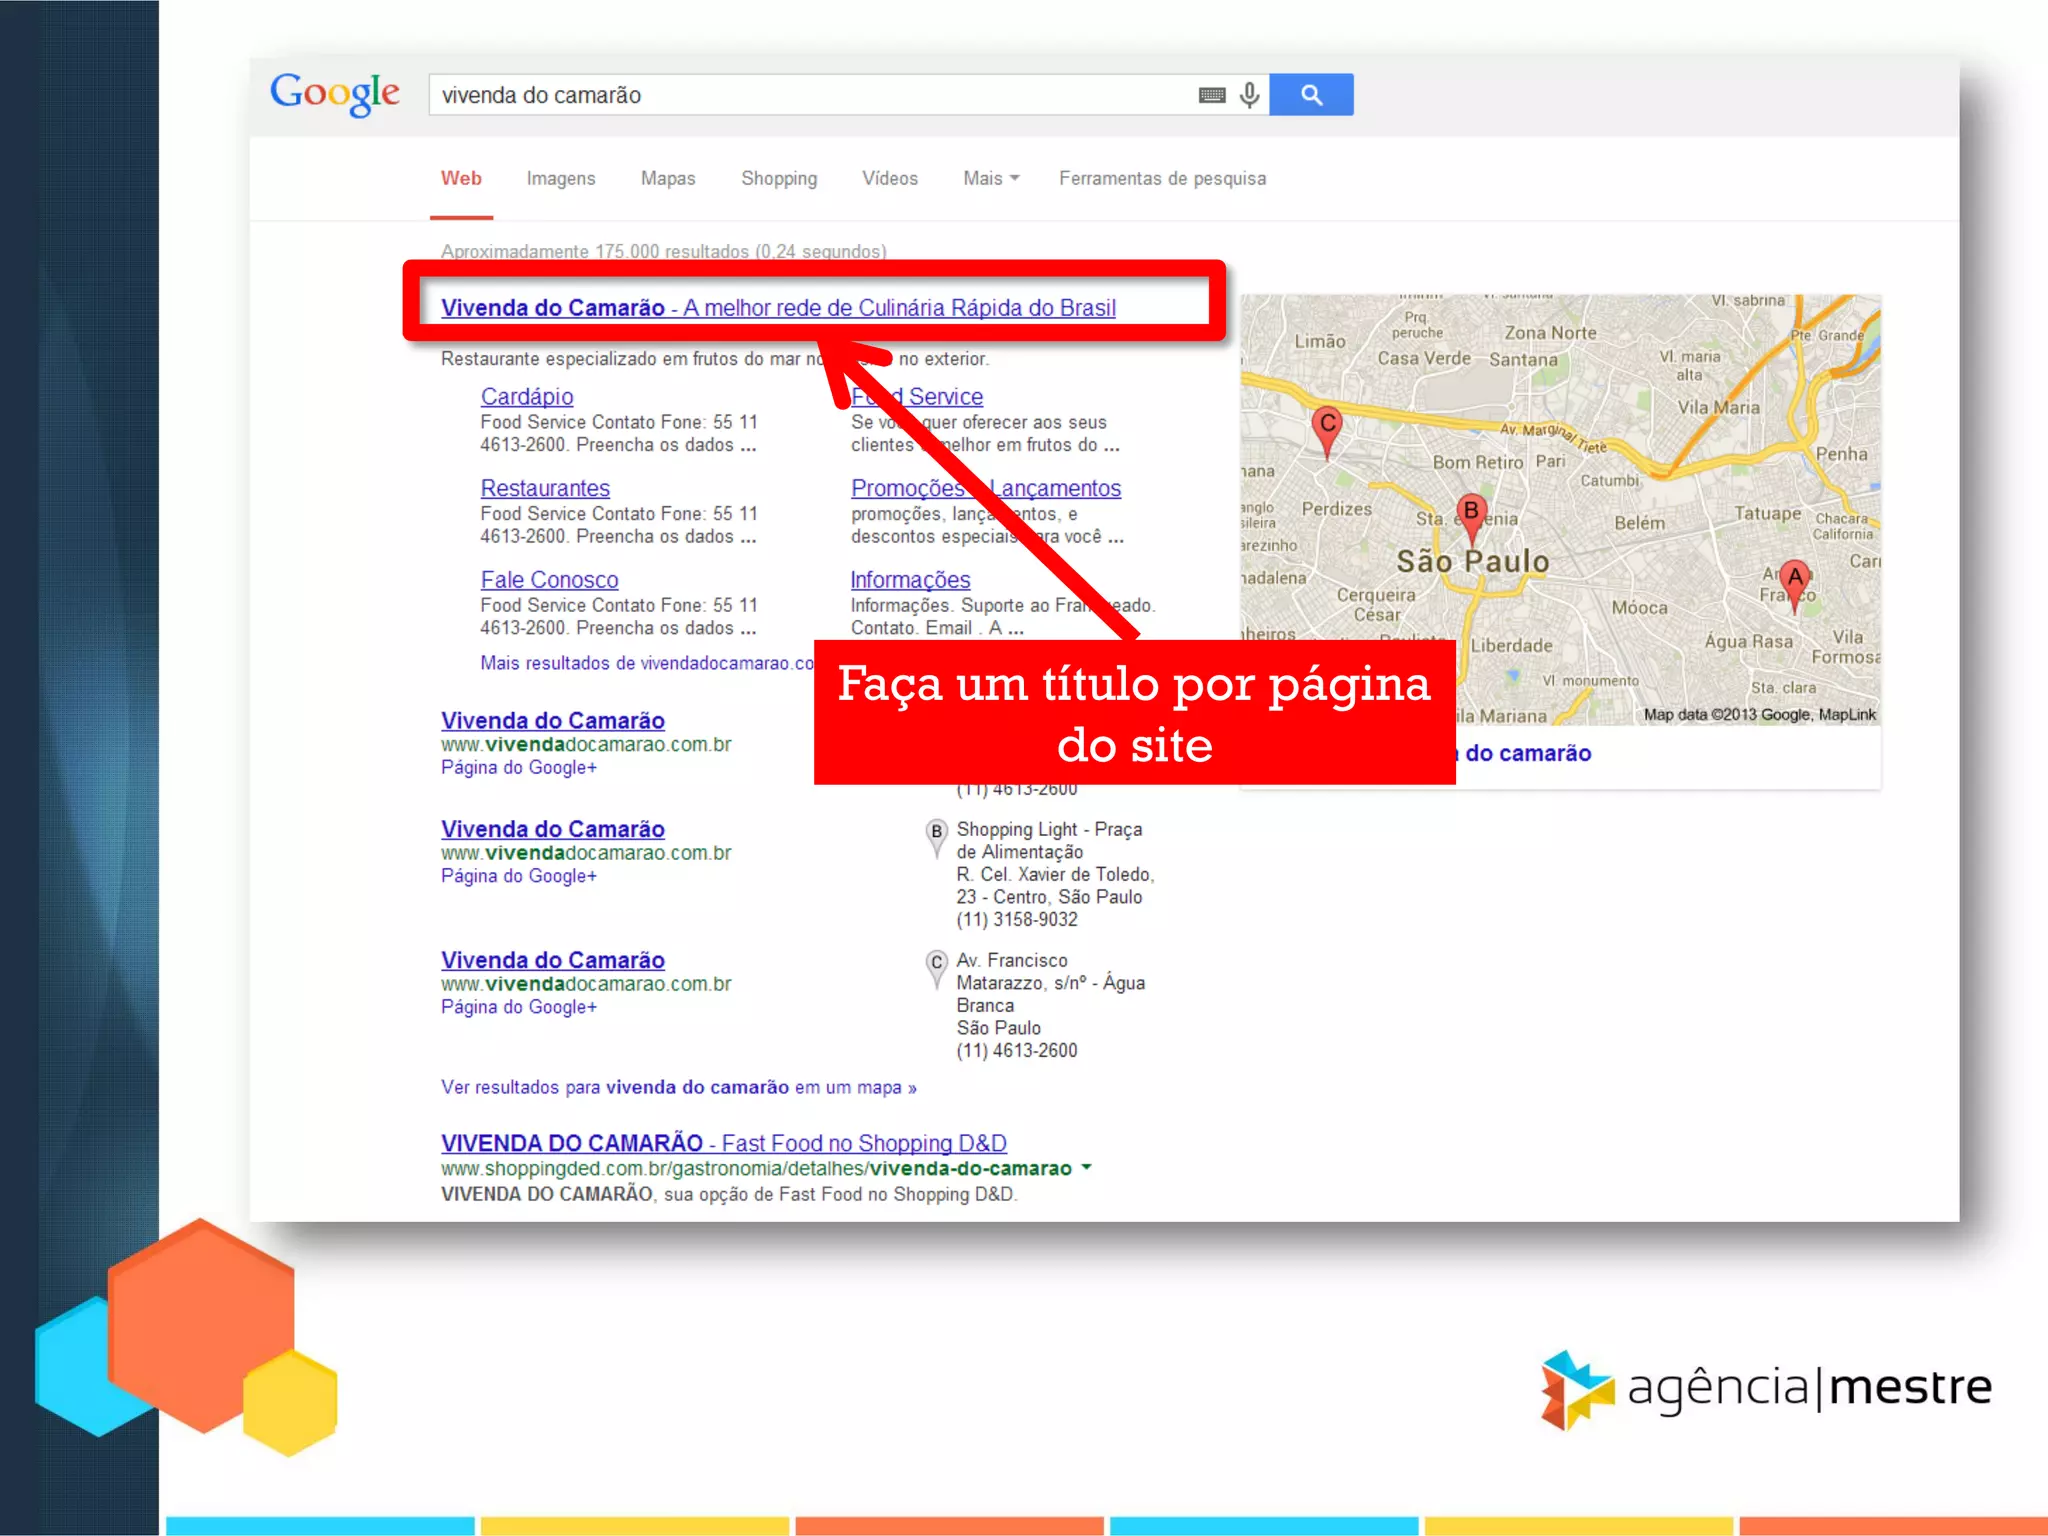Click the blue search magnifier button

tap(1311, 95)
